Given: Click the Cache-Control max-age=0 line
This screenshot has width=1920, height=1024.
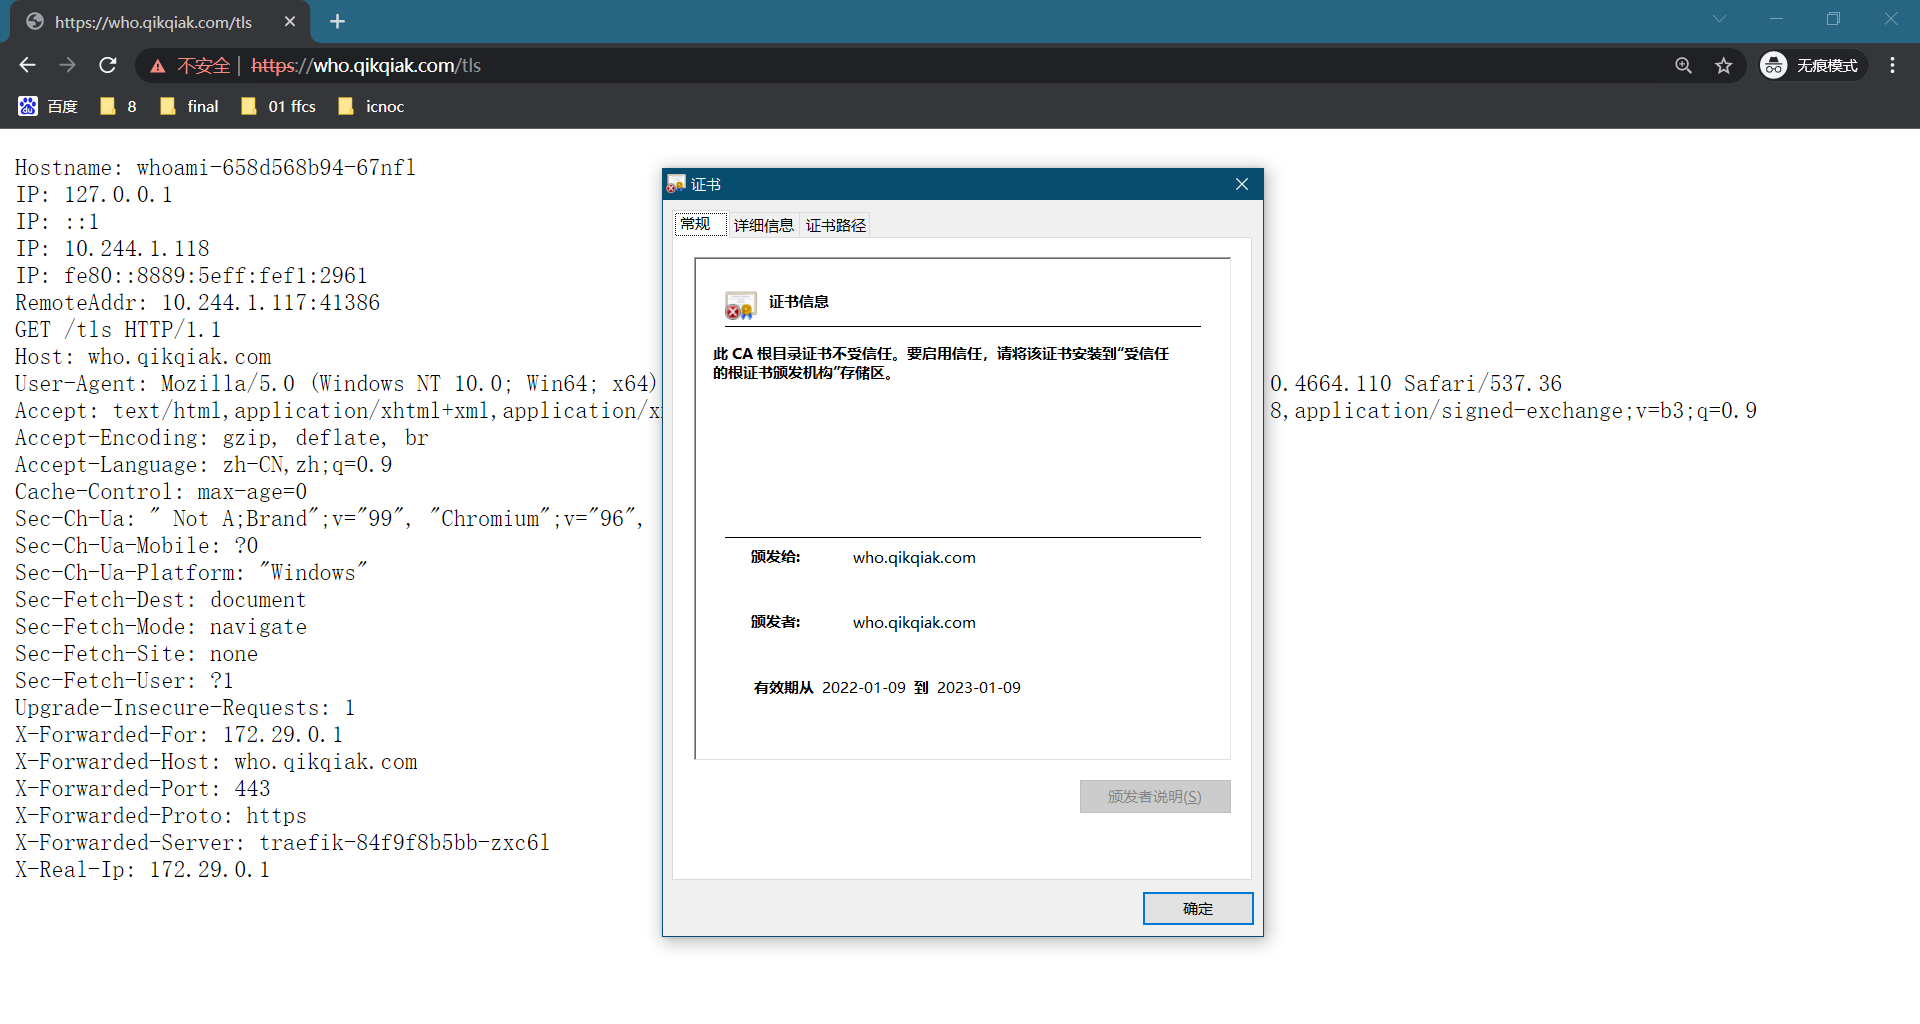Looking at the screenshot, I should 160,491.
